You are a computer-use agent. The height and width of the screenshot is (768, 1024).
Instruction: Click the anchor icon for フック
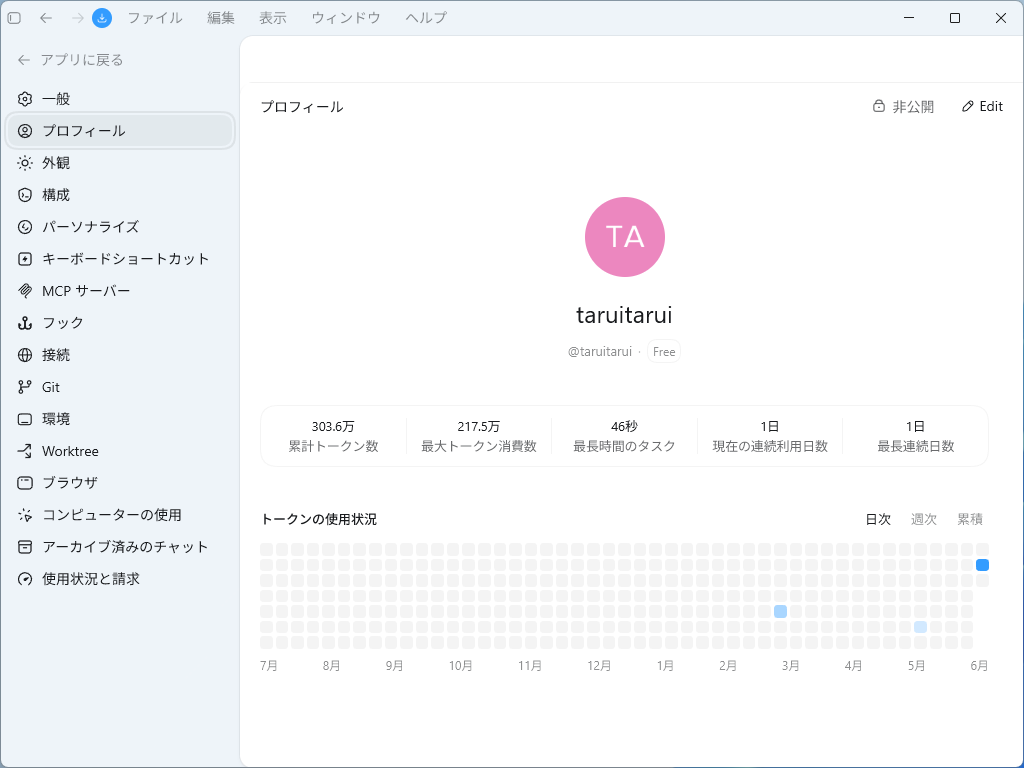point(25,323)
